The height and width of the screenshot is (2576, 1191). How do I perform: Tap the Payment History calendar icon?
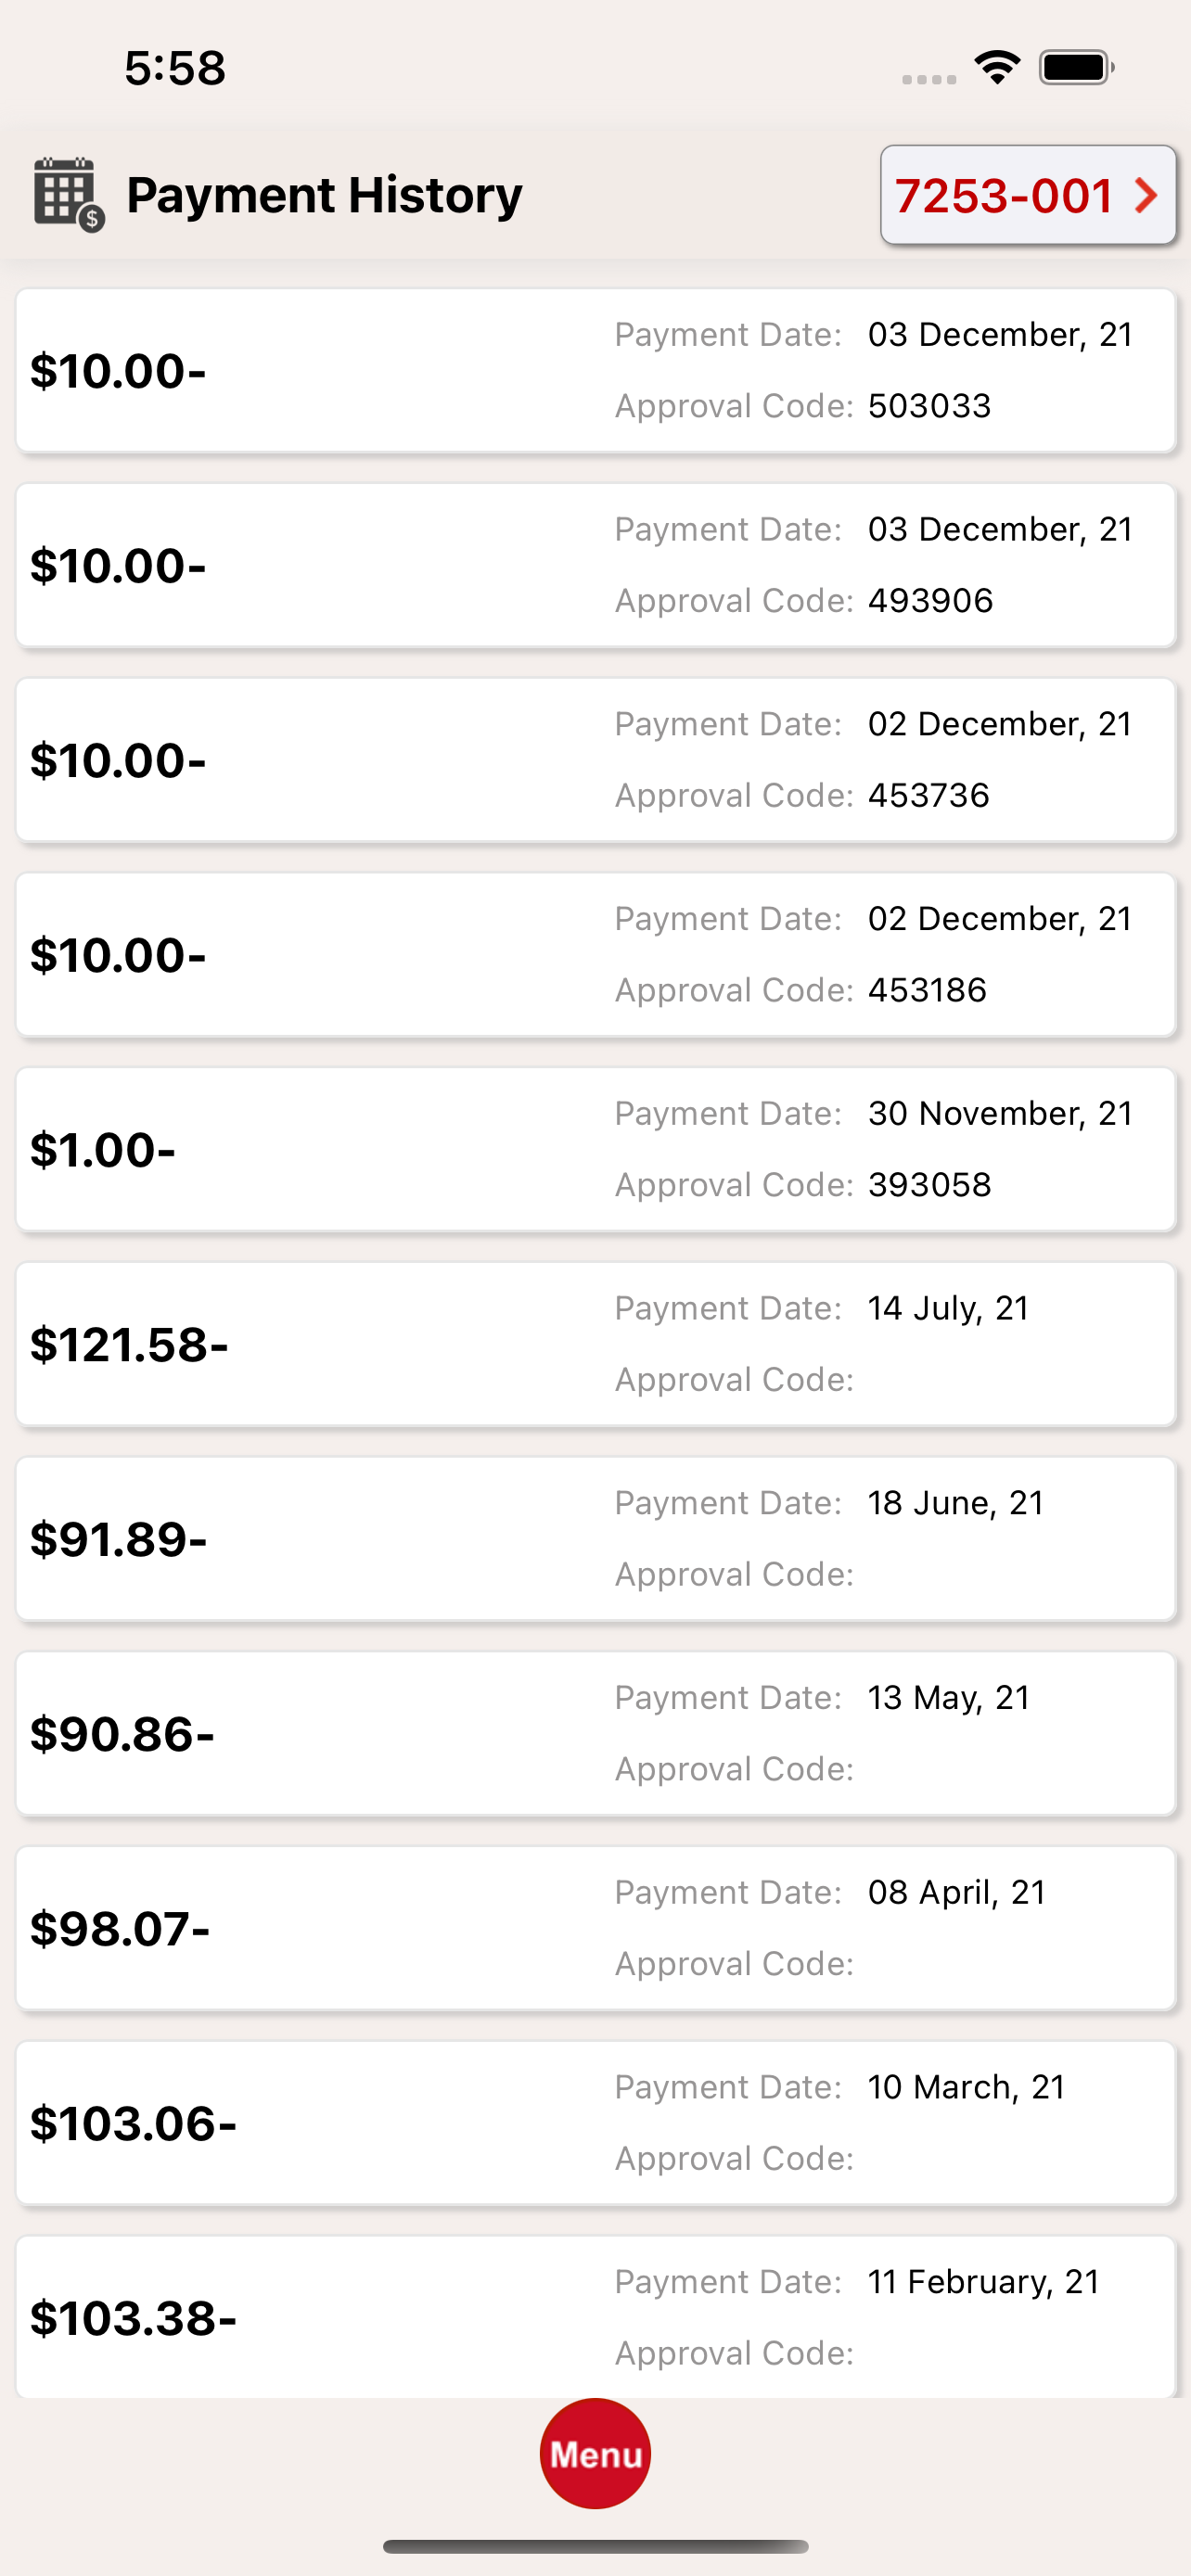click(68, 194)
